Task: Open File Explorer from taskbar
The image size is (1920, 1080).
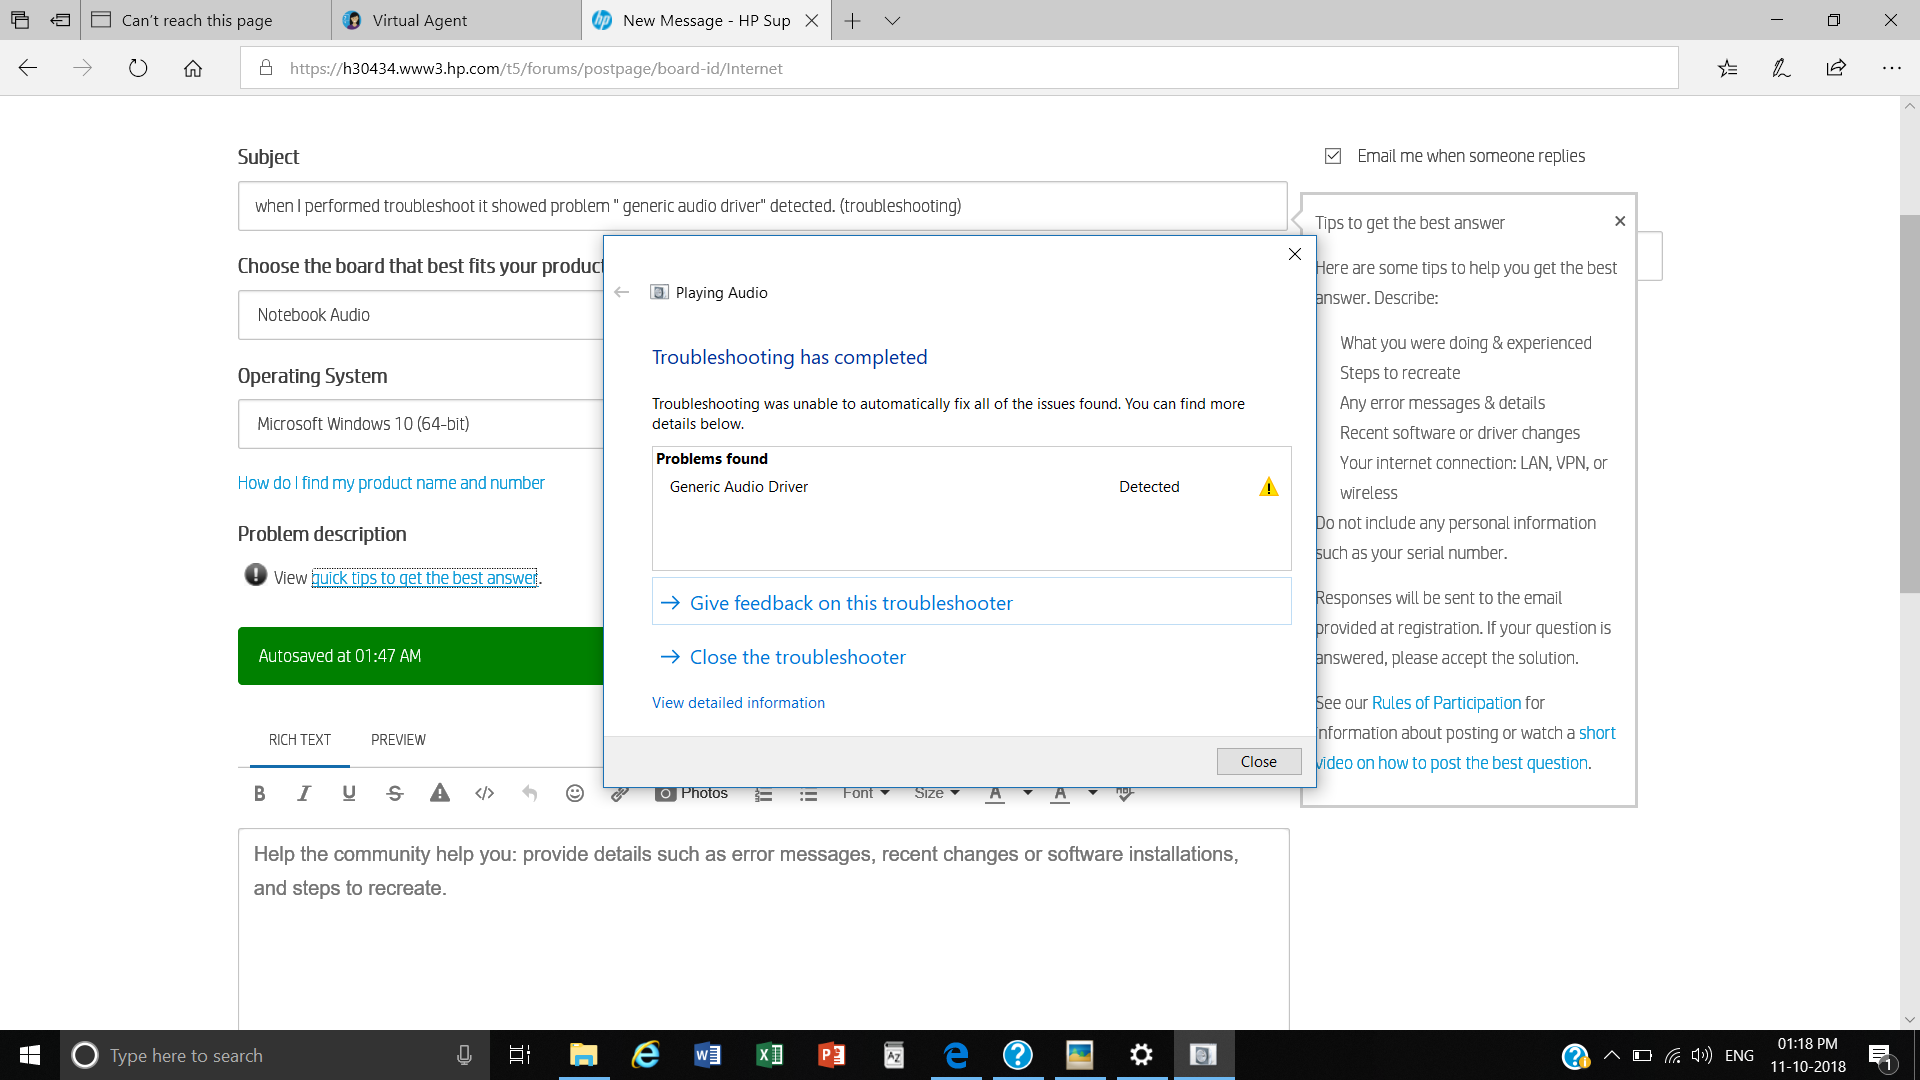Action: 583,1055
